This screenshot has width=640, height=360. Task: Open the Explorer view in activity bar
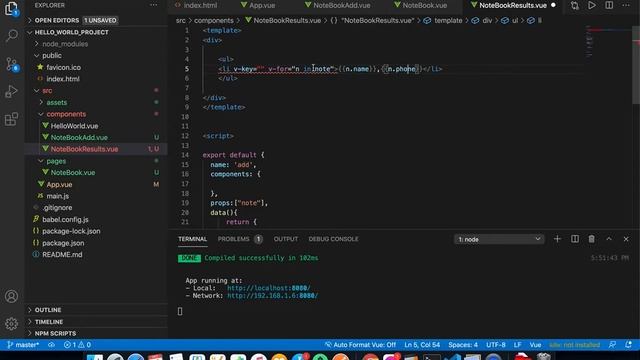click(x=11, y=8)
